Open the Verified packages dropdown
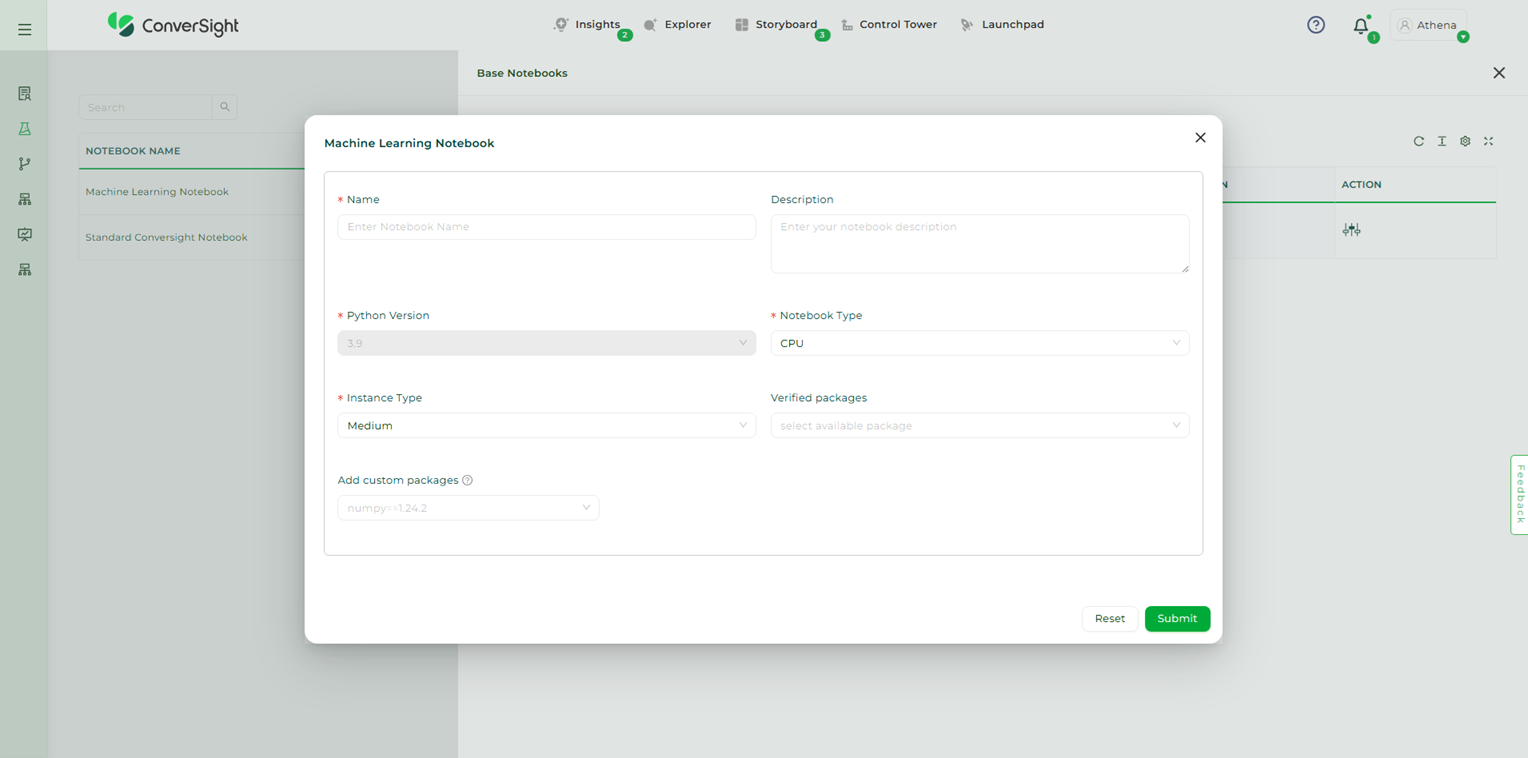This screenshot has height=758, width=1528. point(979,425)
